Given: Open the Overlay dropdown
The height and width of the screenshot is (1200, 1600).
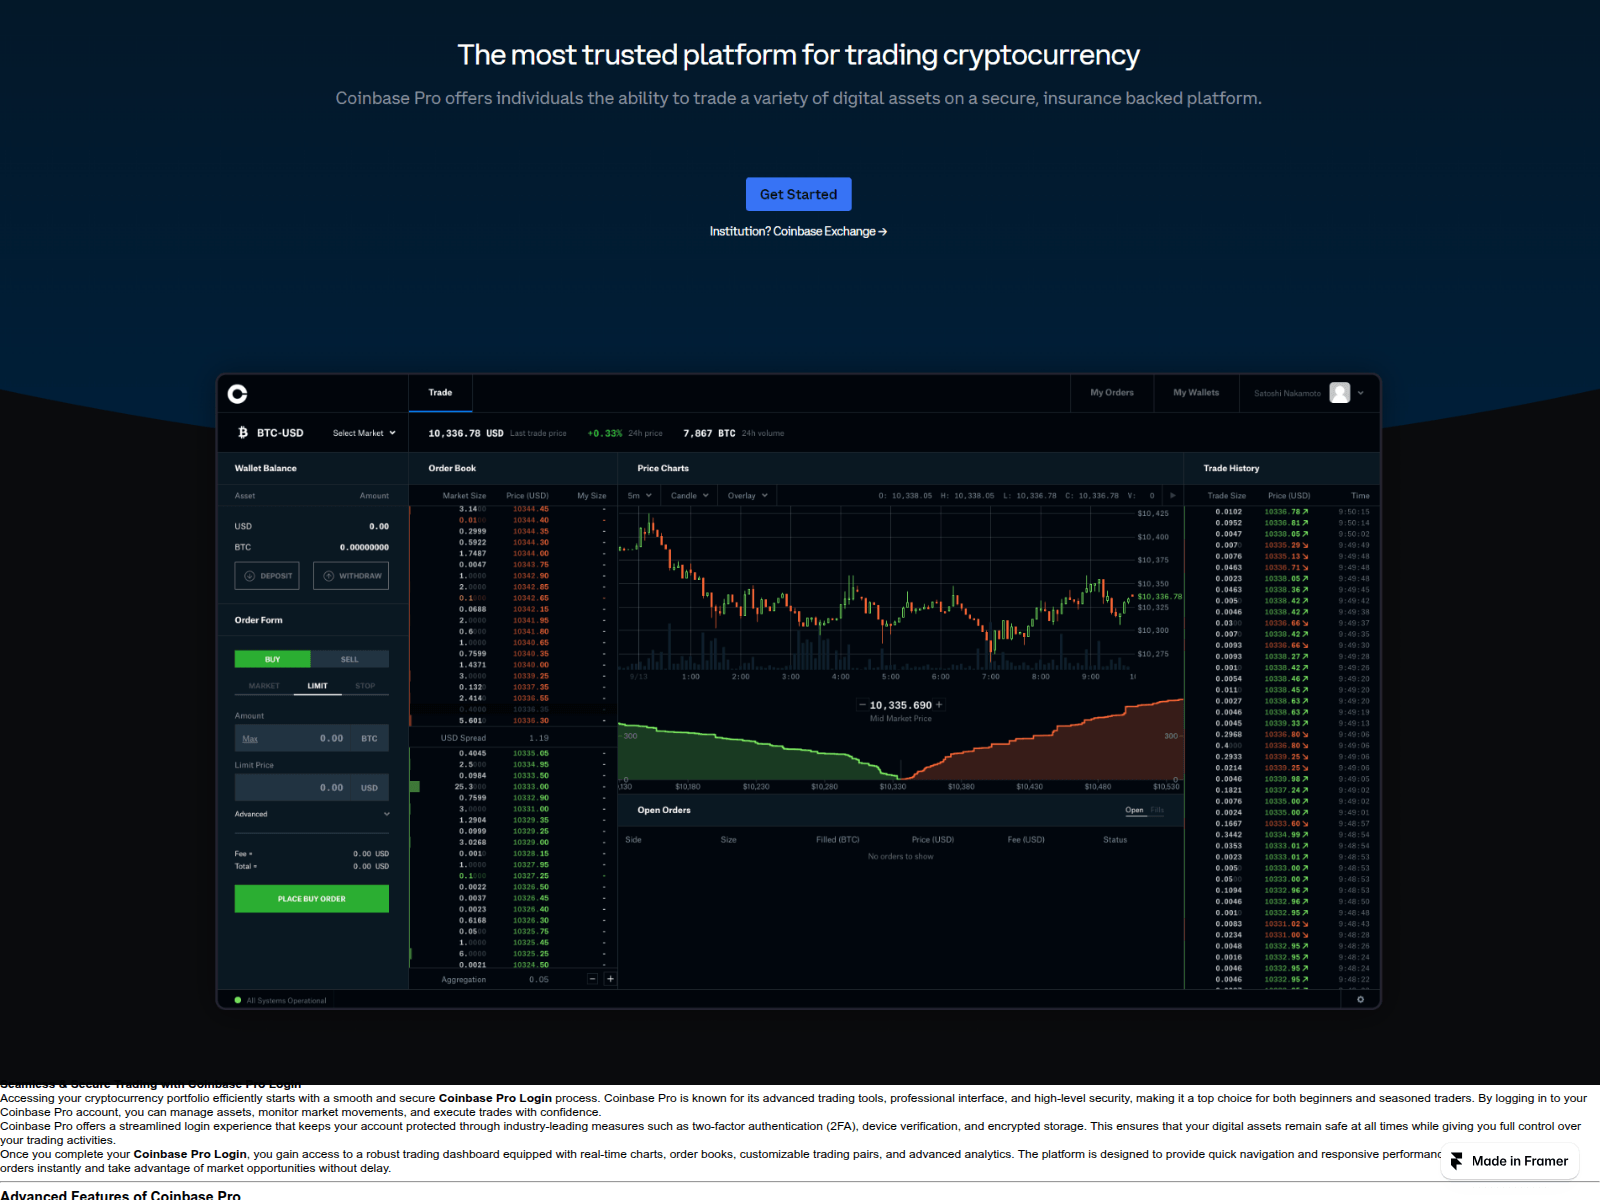Looking at the screenshot, I should (747, 496).
